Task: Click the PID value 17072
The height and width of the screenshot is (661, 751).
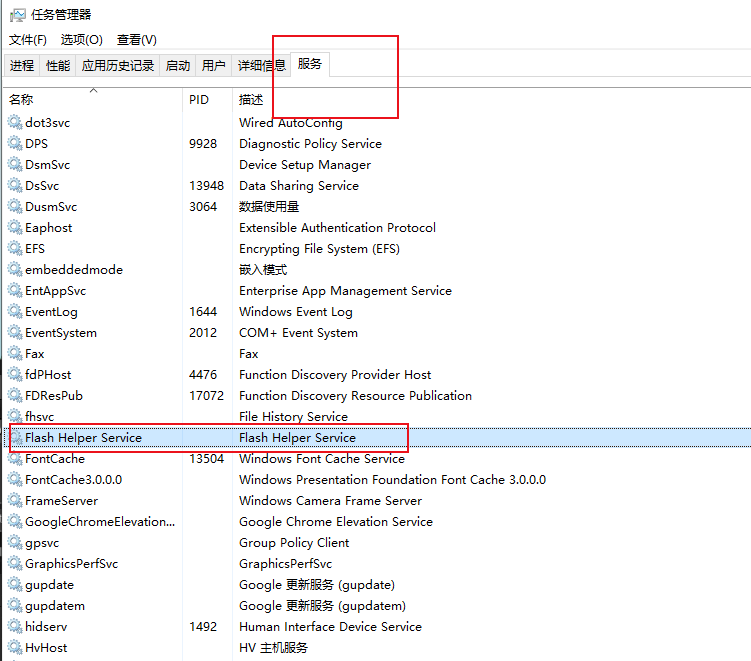Action: pyautogui.click(x=206, y=396)
